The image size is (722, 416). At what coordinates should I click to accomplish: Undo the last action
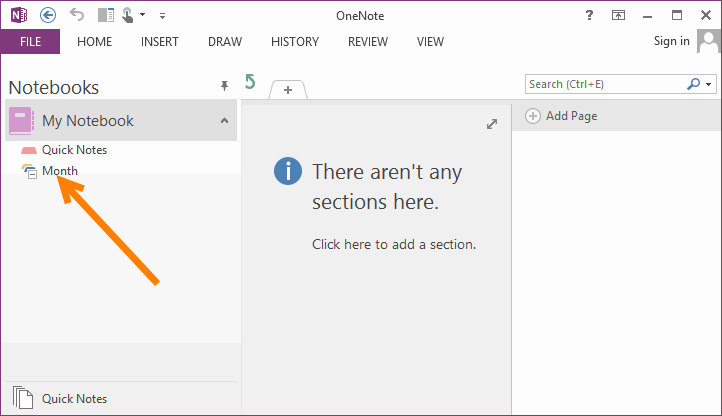[x=77, y=15]
